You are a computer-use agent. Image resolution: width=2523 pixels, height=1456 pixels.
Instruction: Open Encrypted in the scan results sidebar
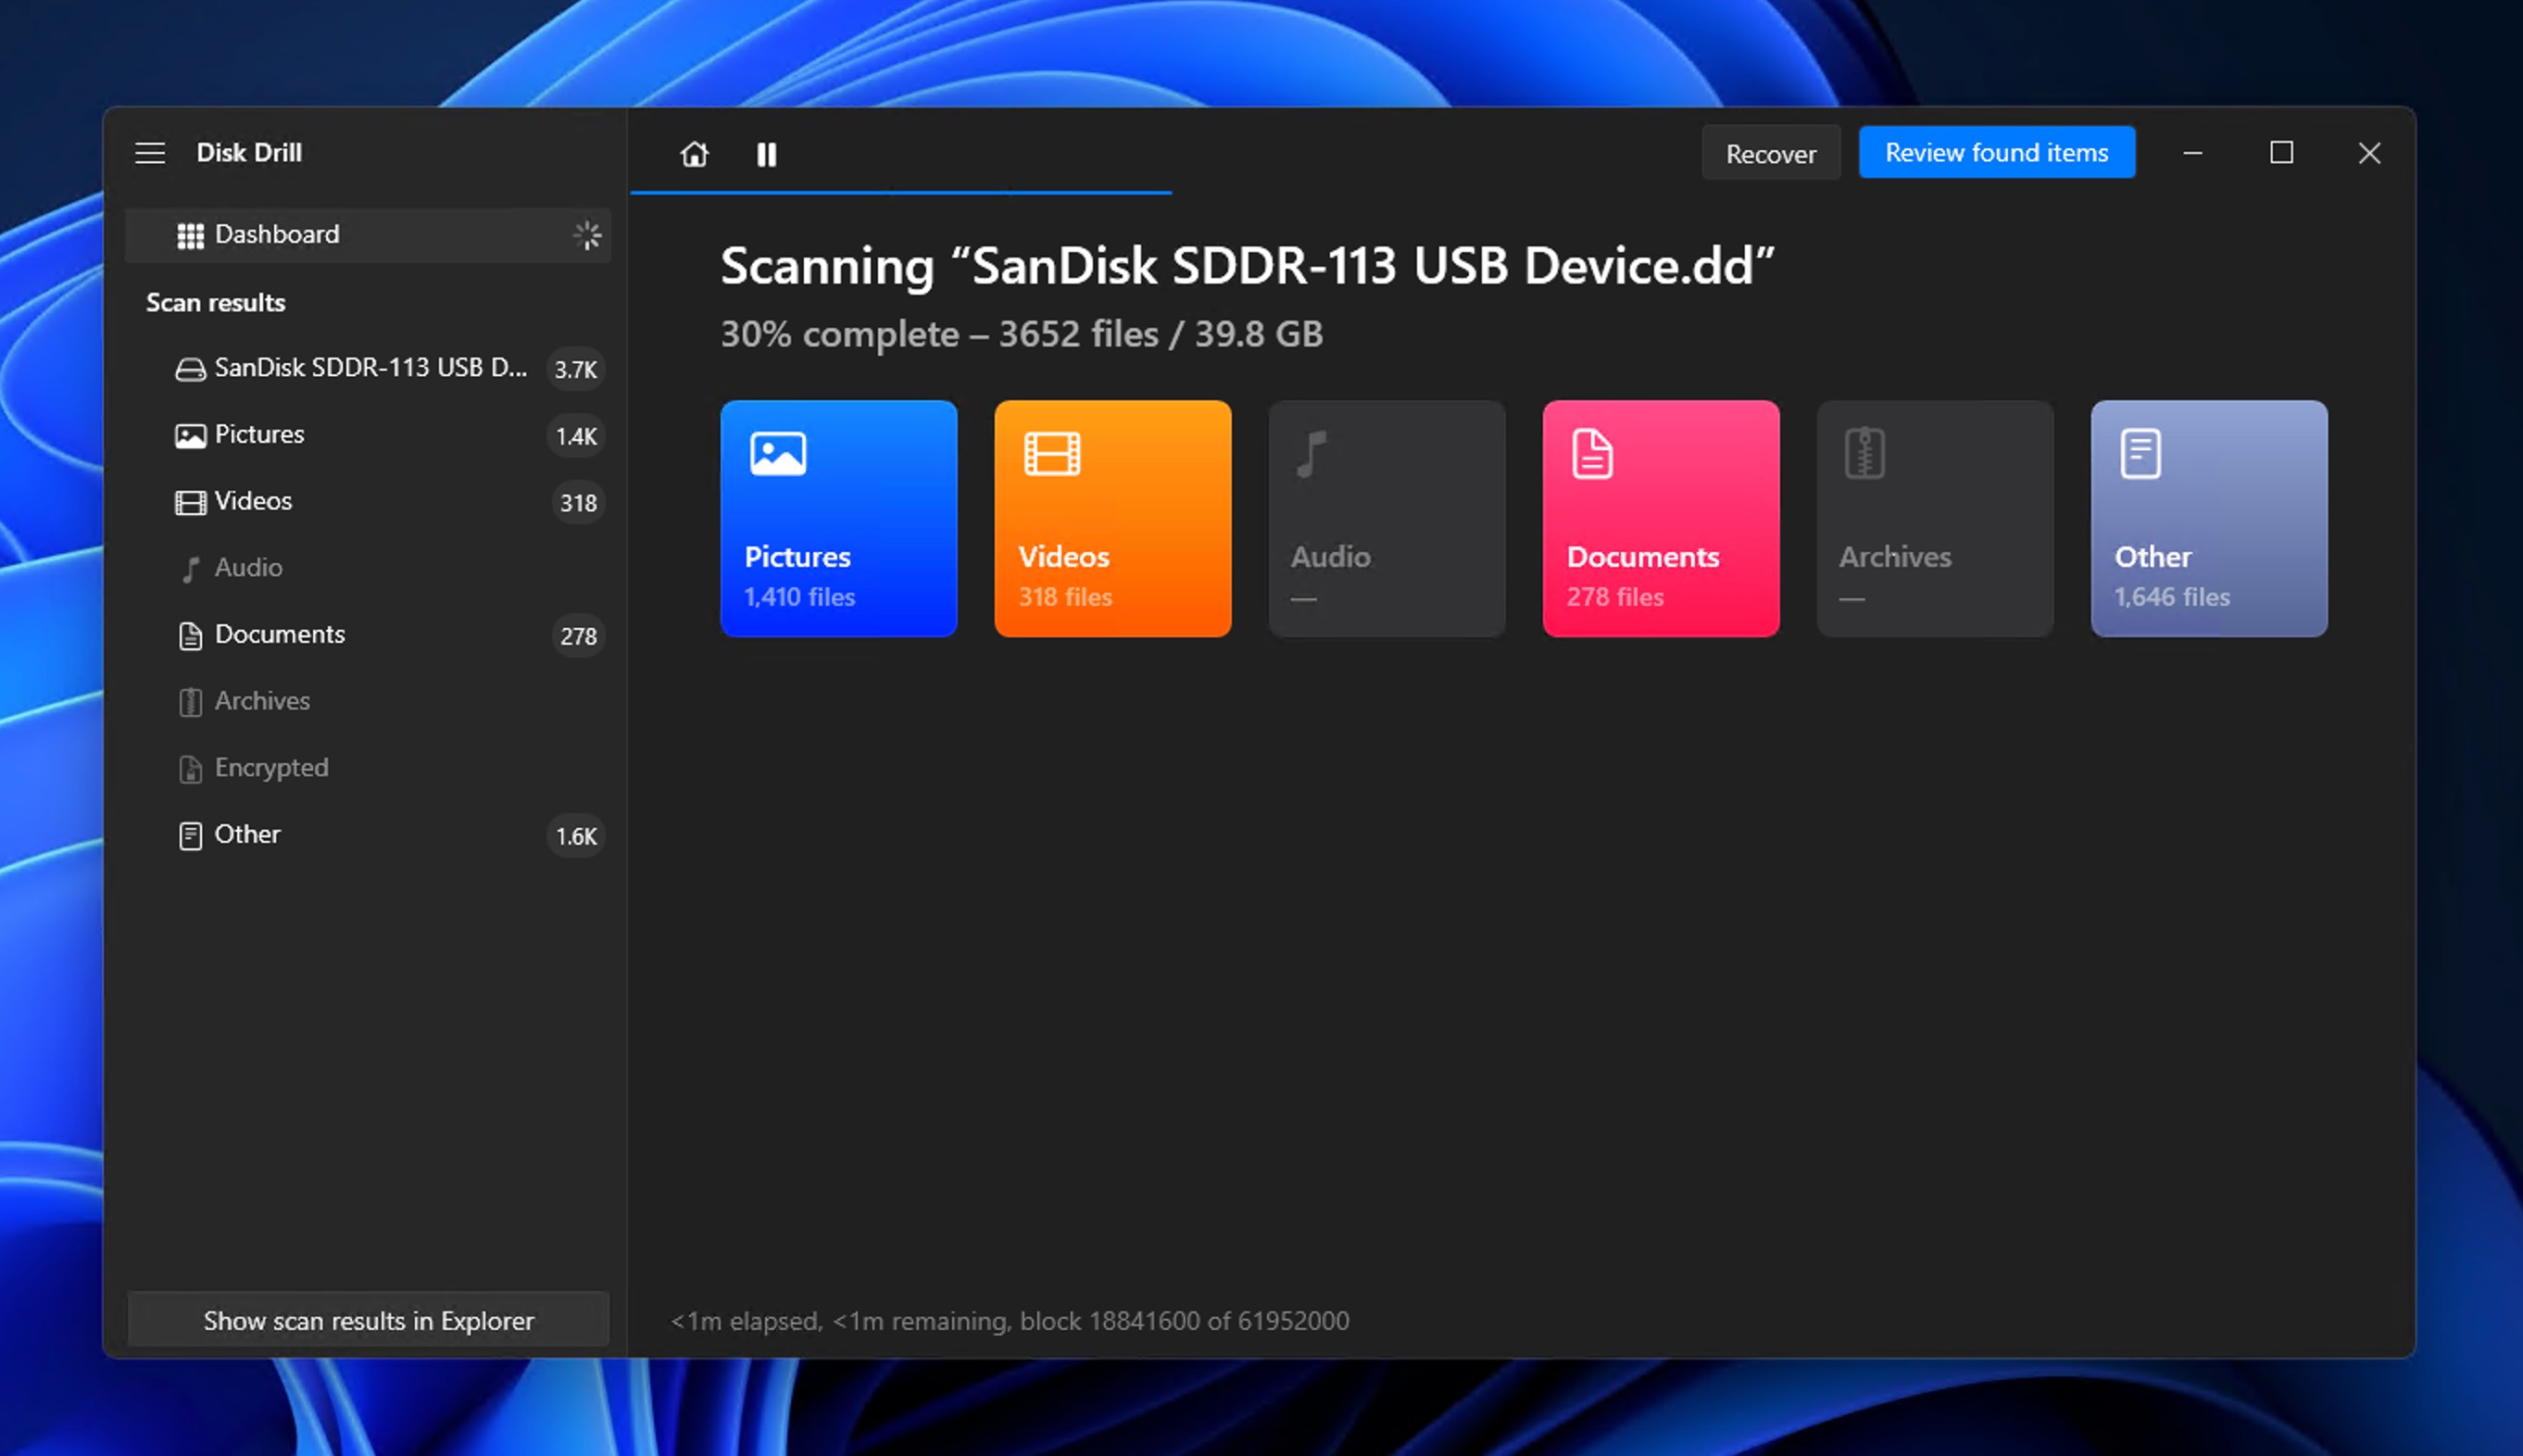click(x=368, y=768)
